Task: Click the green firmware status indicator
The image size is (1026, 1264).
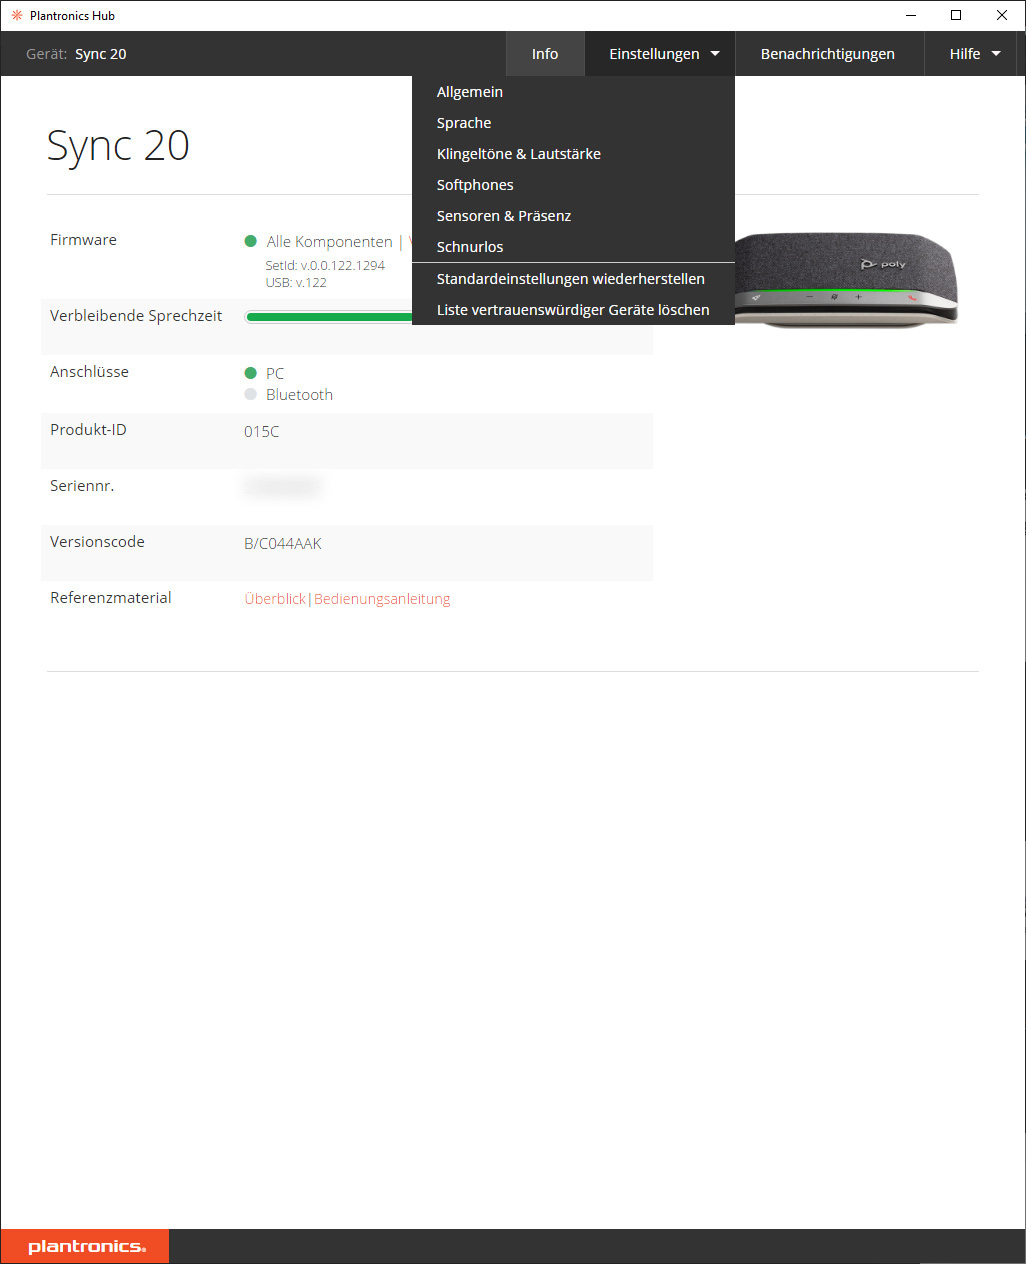Action: pyautogui.click(x=251, y=241)
